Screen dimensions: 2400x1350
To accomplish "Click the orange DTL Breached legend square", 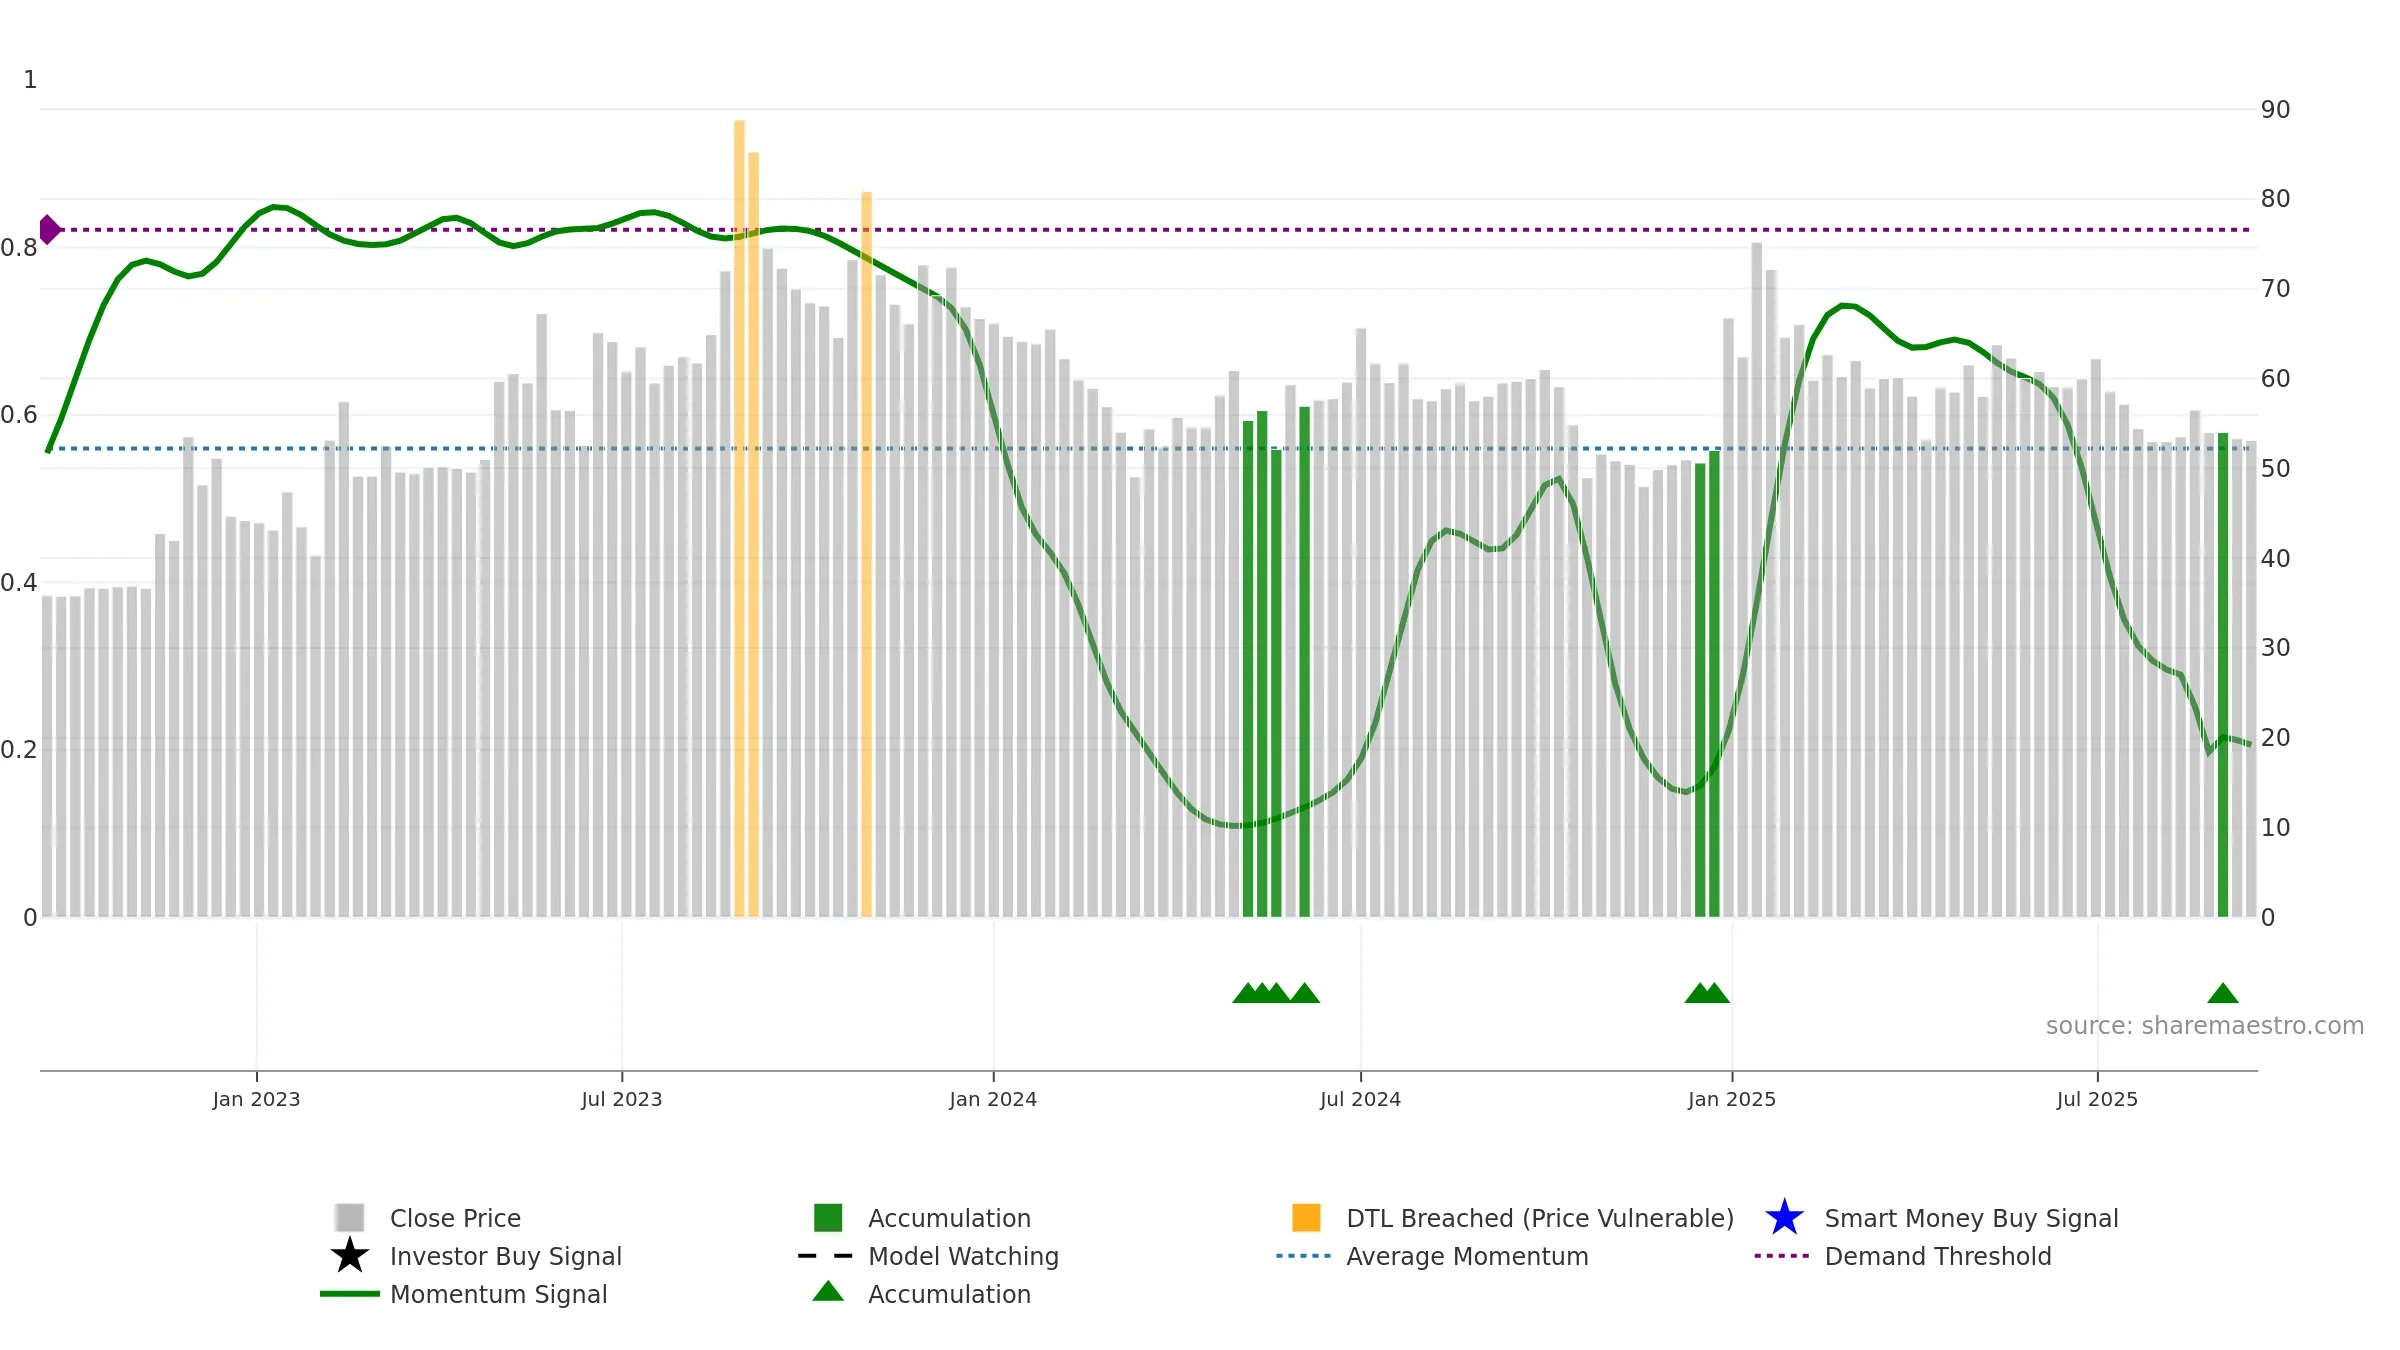I will 1306,1217.
